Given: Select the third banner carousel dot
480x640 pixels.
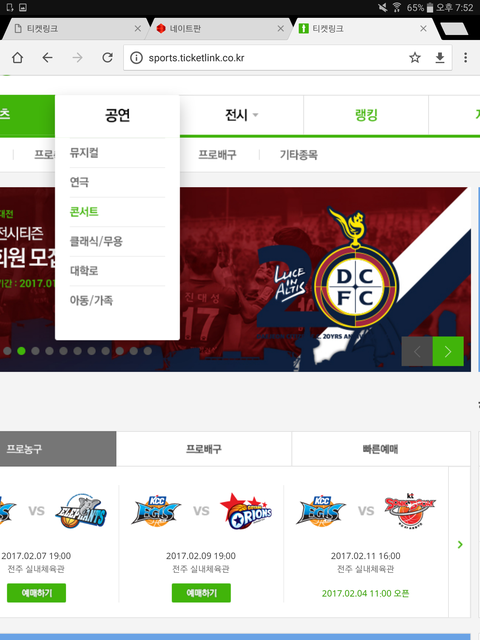Looking at the screenshot, I should [36, 351].
